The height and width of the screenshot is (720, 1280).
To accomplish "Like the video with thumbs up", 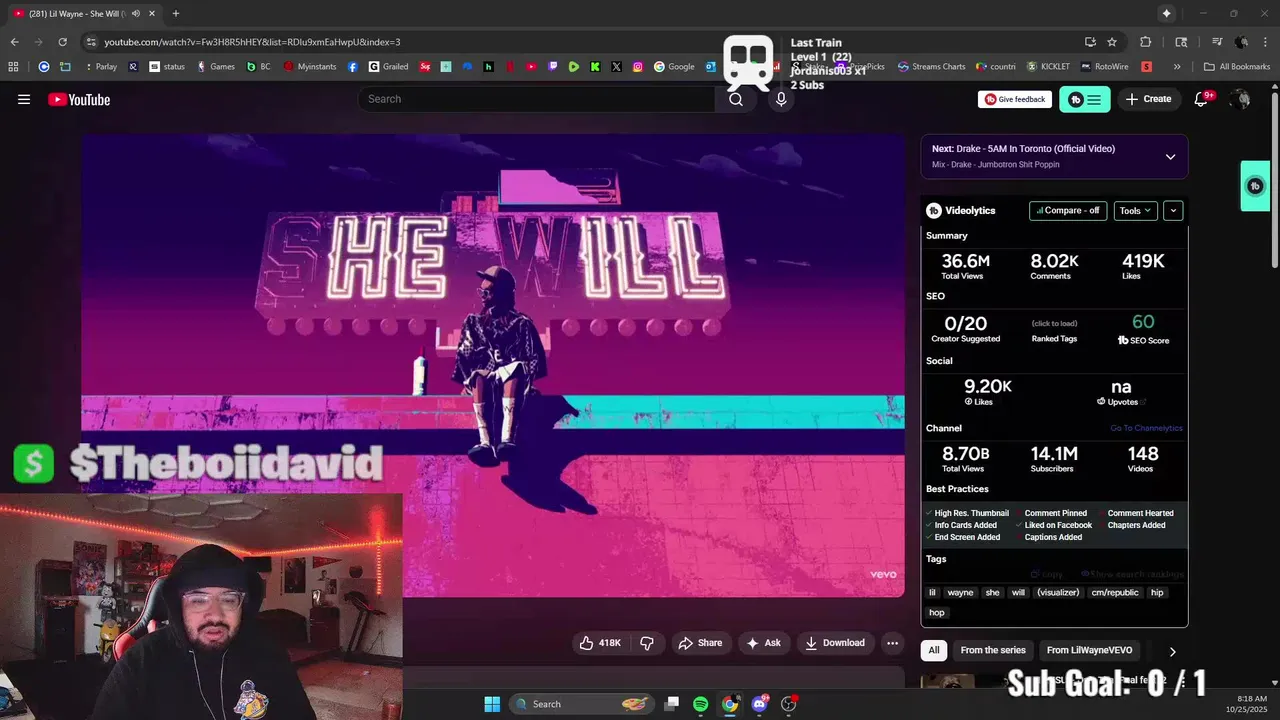I will pos(600,643).
